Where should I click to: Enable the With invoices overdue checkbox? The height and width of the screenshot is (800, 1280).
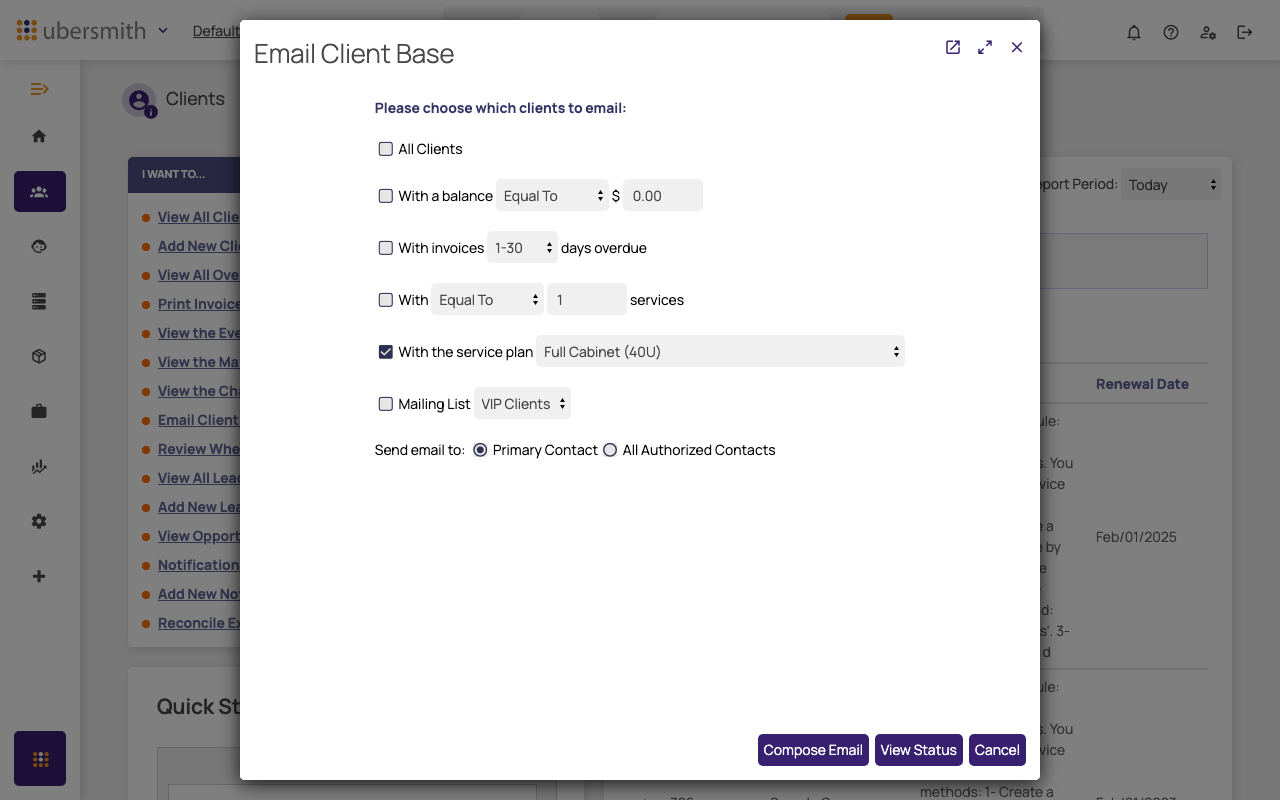pos(386,248)
